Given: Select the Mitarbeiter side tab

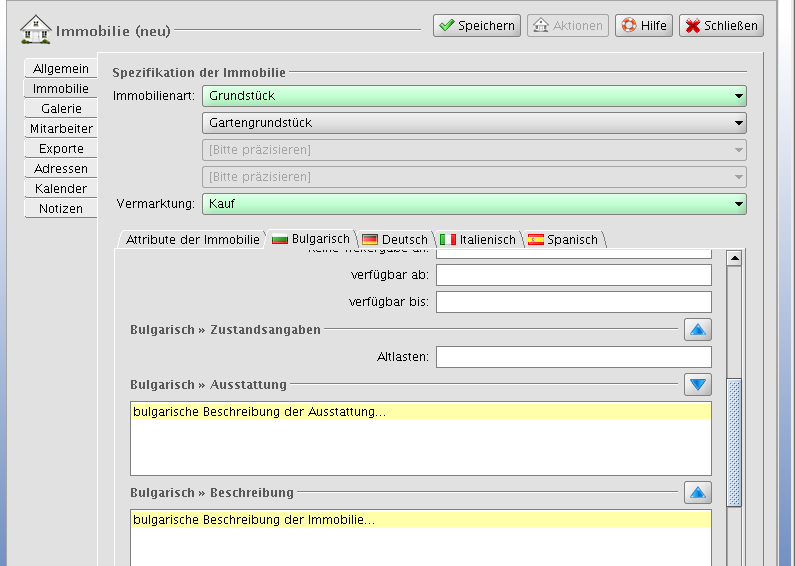Looking at the screenshot, I should (61, 129).
